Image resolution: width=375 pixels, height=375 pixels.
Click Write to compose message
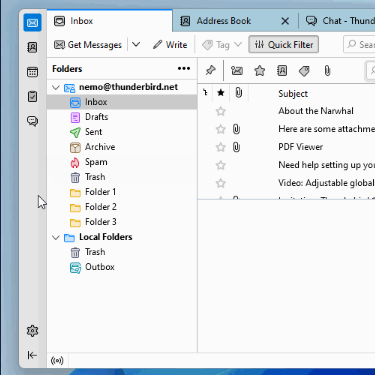coord(170,45)
